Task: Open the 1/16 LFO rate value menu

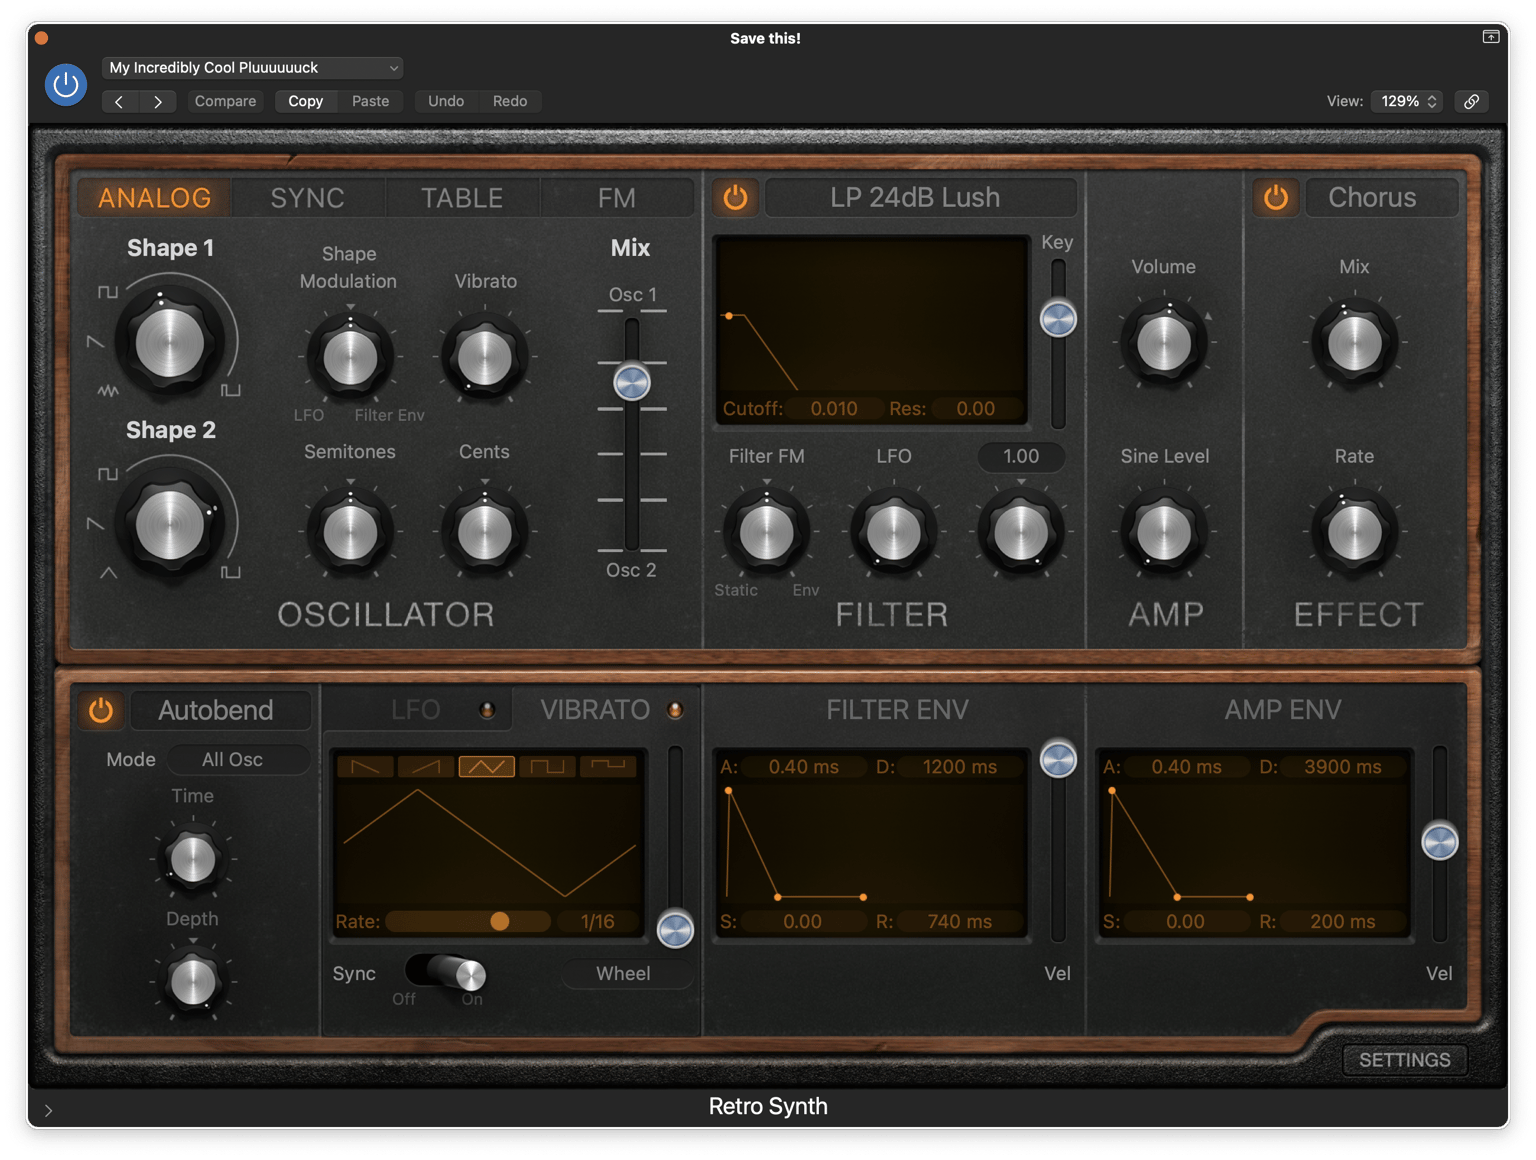Action: [x=598, y=922]
